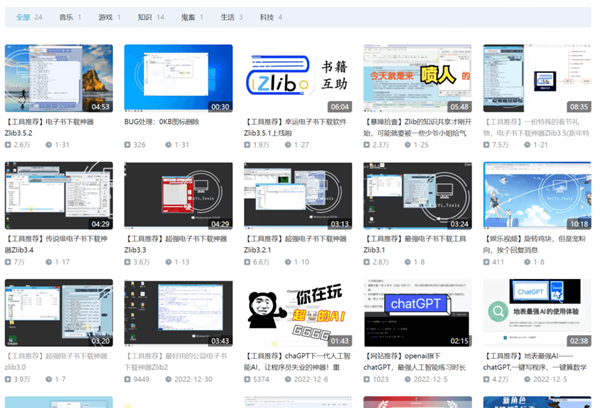Select the 全部 24 category tab

point(29,17)
